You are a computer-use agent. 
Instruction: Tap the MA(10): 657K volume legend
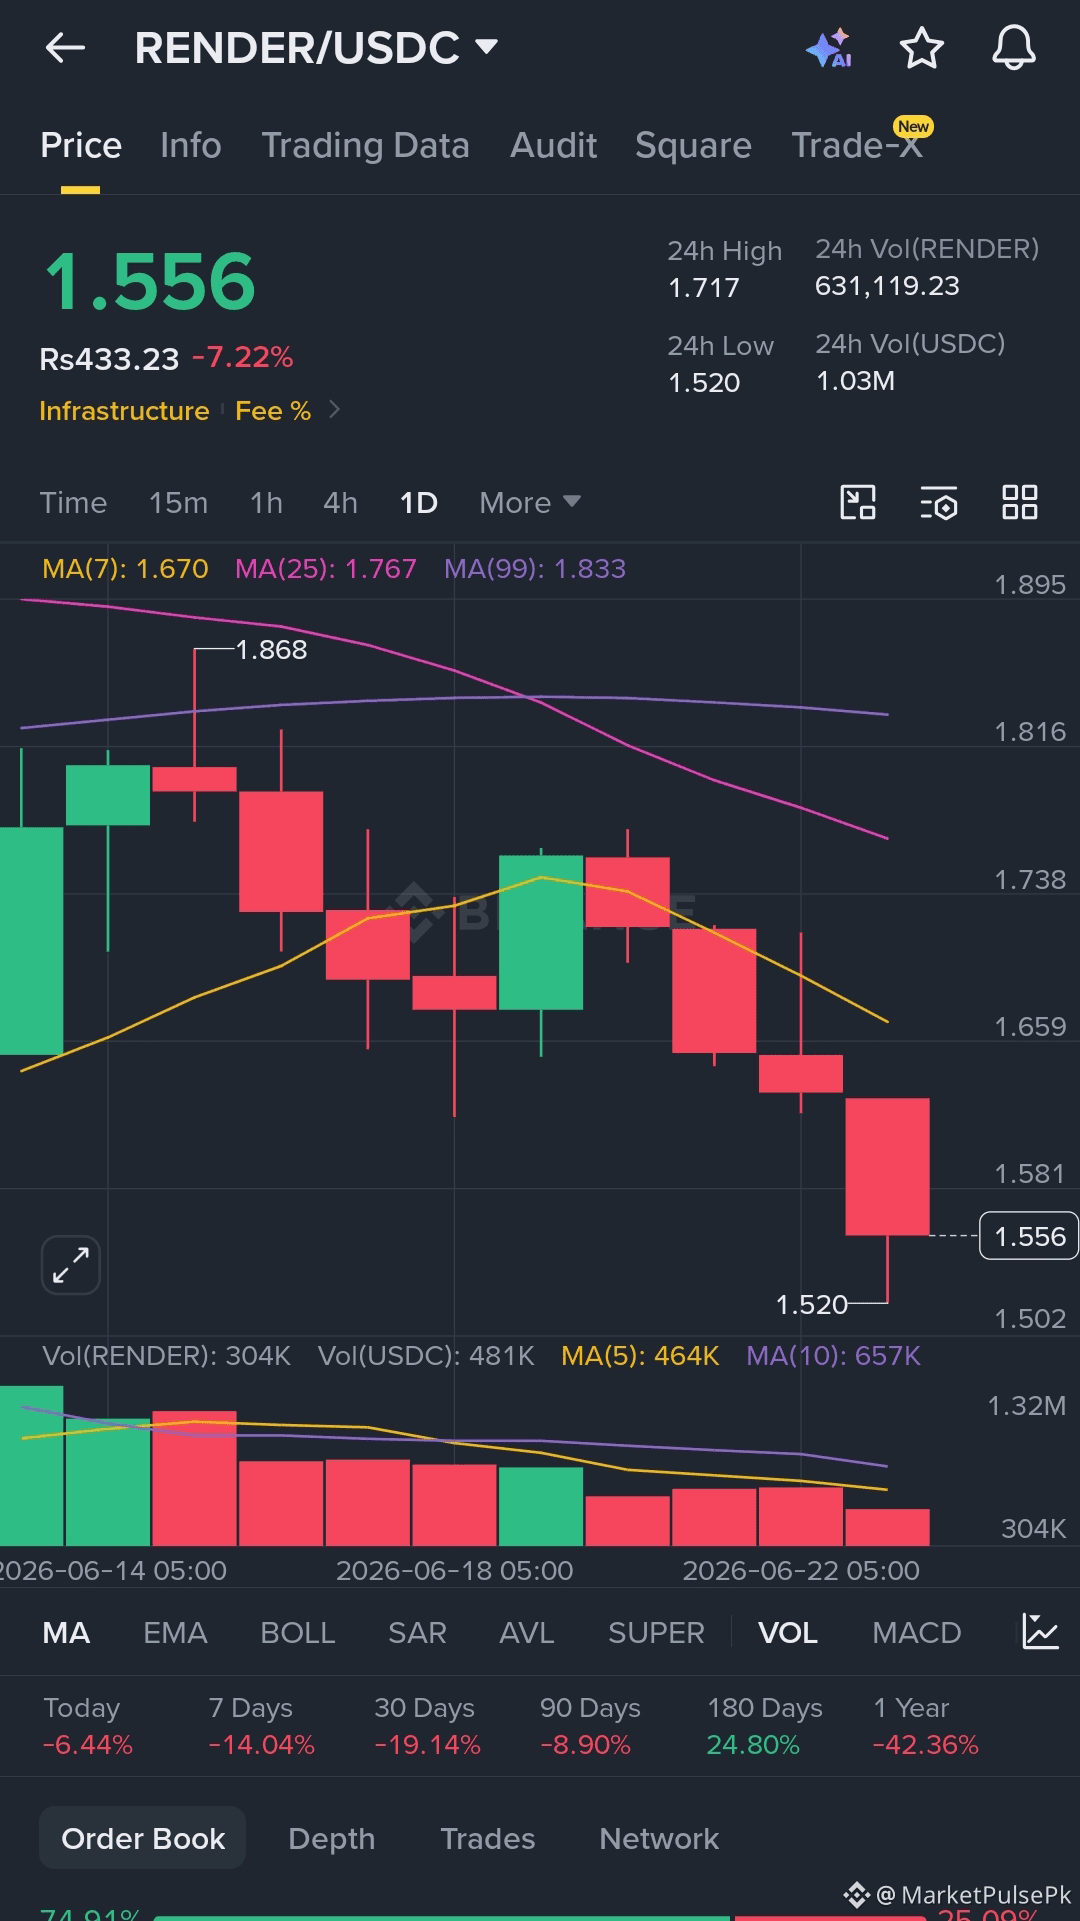[x=833, y=1356]
